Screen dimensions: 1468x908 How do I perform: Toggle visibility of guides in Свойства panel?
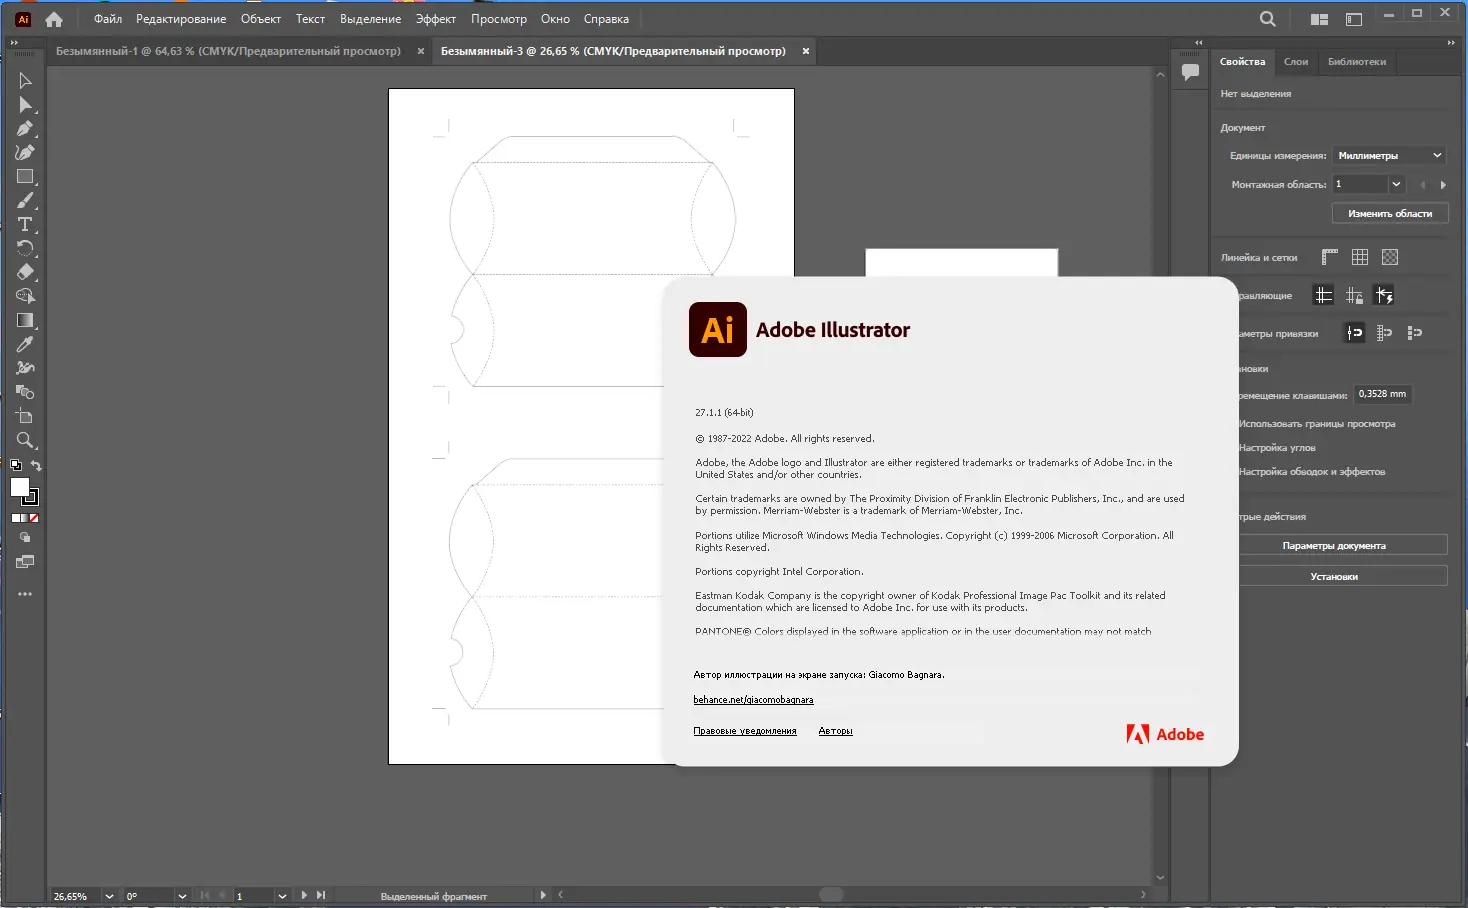pyautogui.click(x=1324, y=295)
